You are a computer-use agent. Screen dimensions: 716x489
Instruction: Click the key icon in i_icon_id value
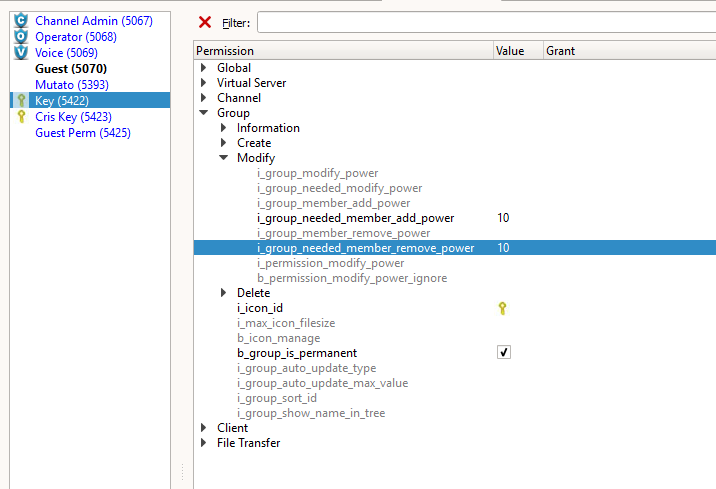pos(503,308)
